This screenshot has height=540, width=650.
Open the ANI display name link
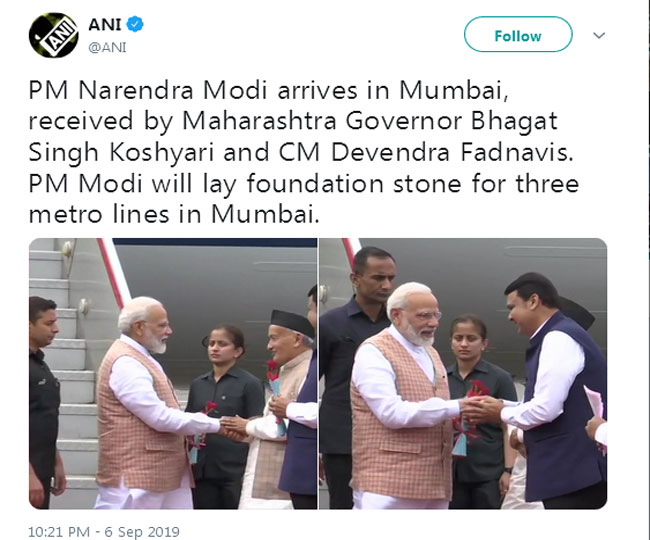coord(104,24)
